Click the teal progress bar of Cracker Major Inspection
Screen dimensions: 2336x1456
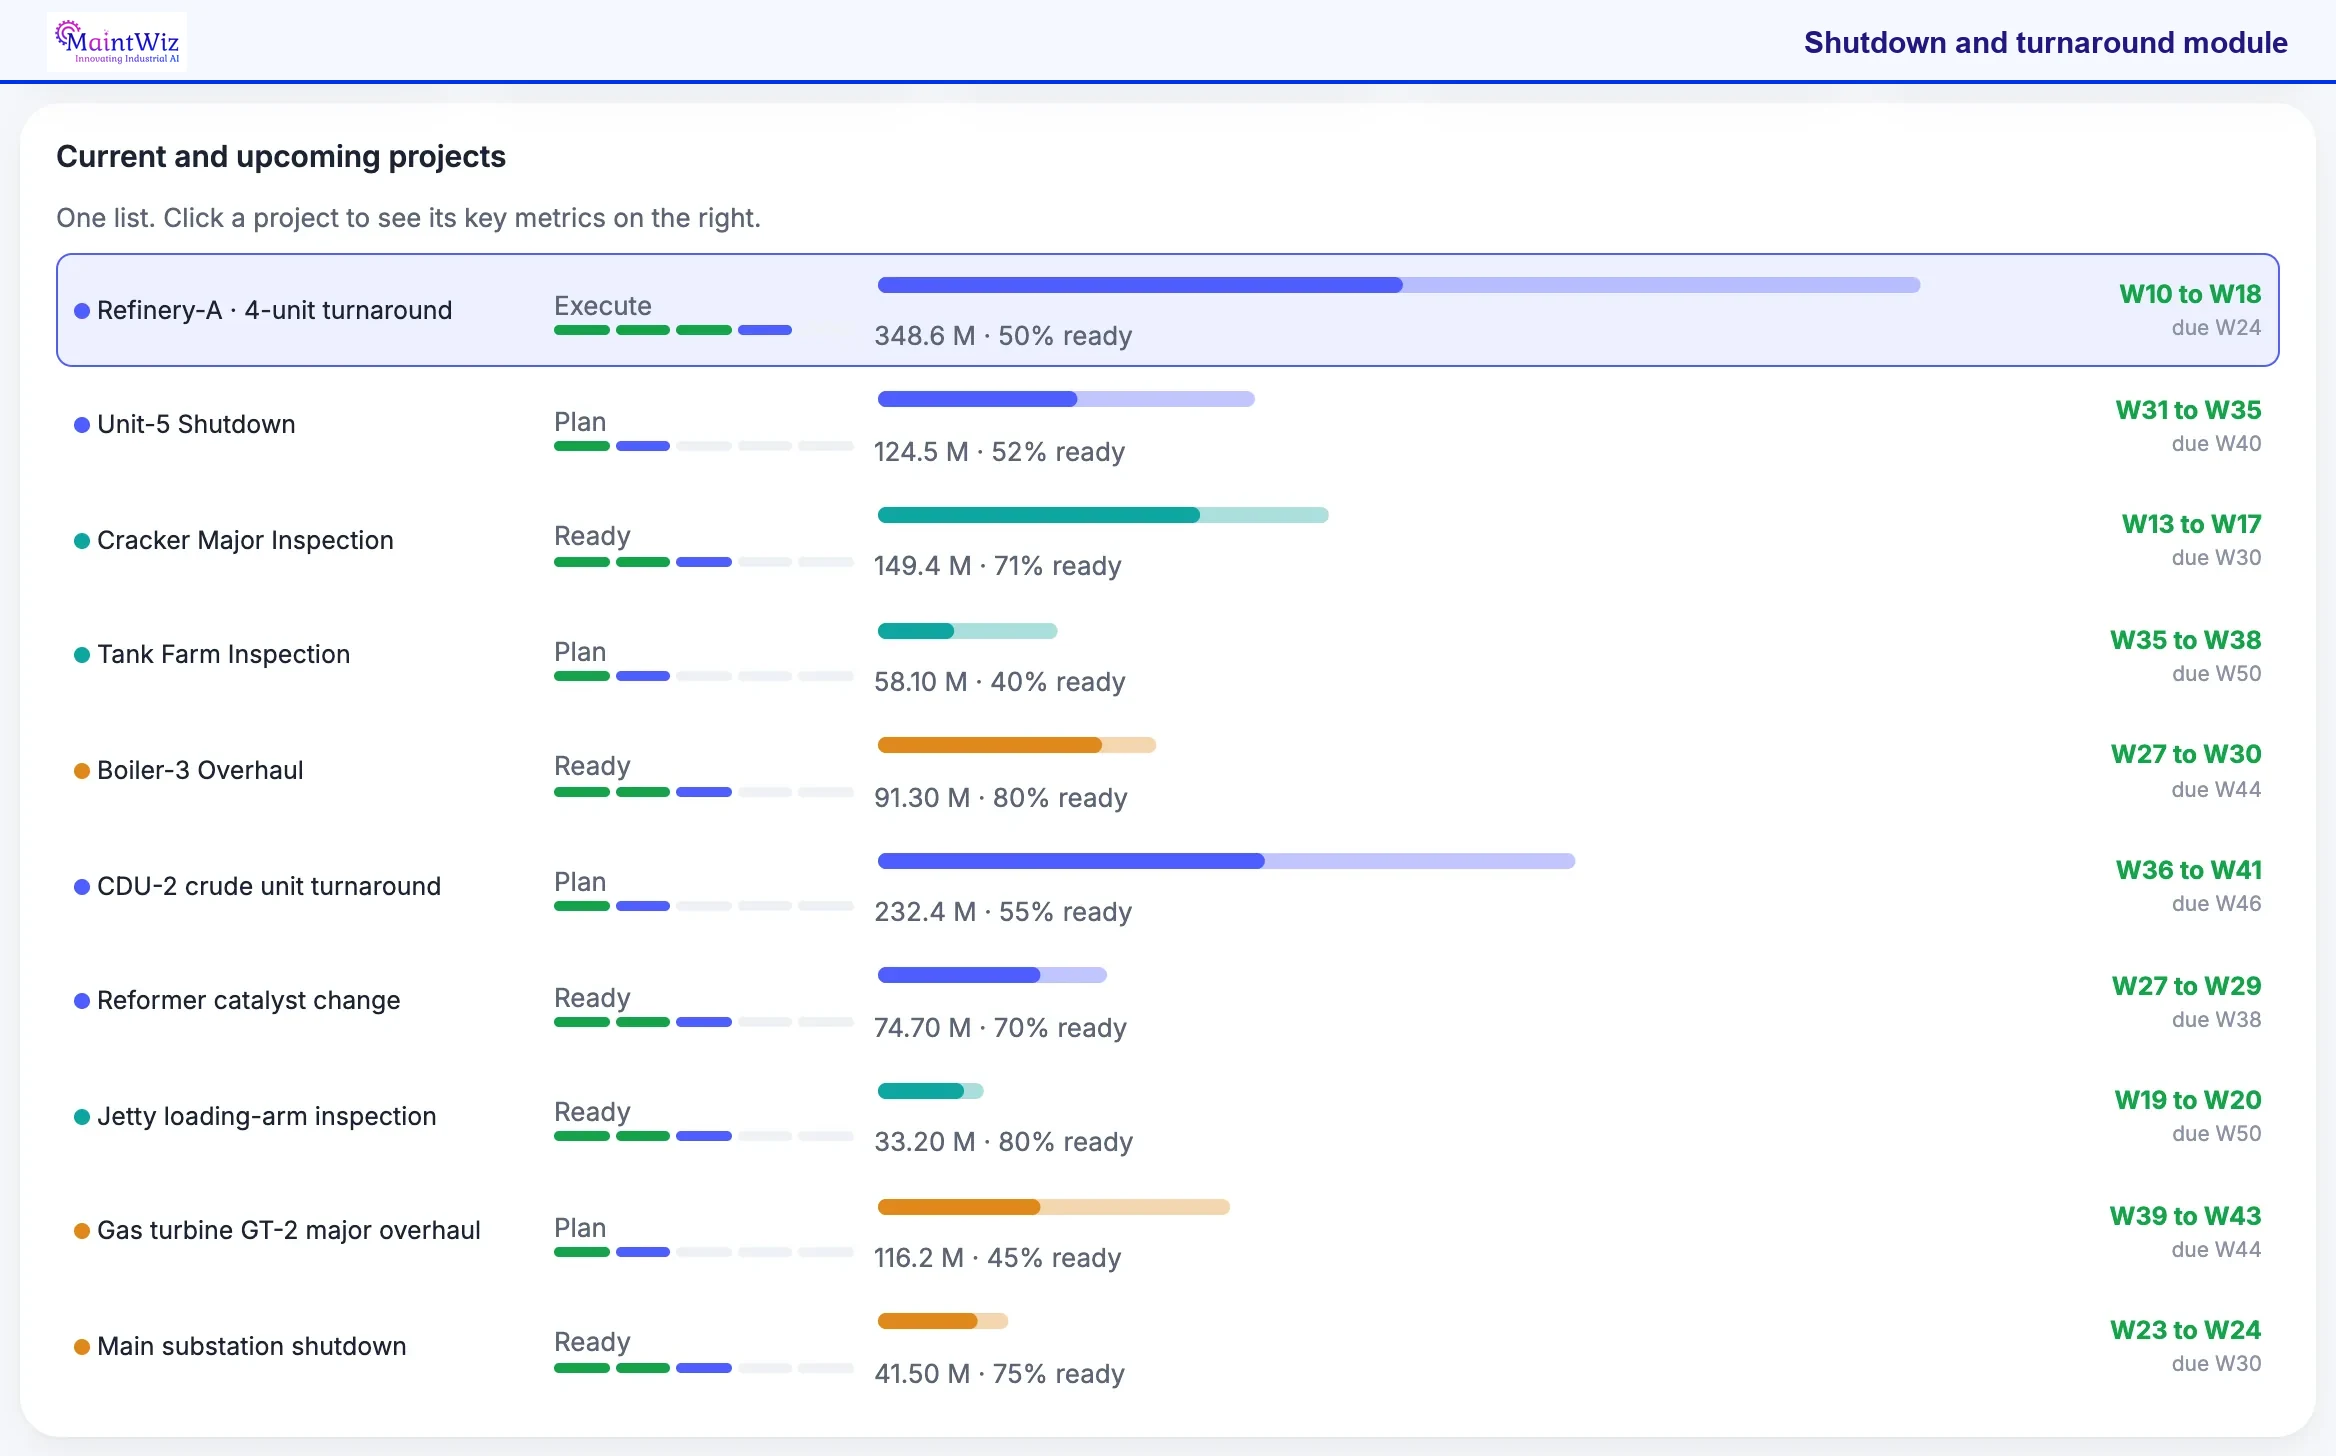[1103, 515]
